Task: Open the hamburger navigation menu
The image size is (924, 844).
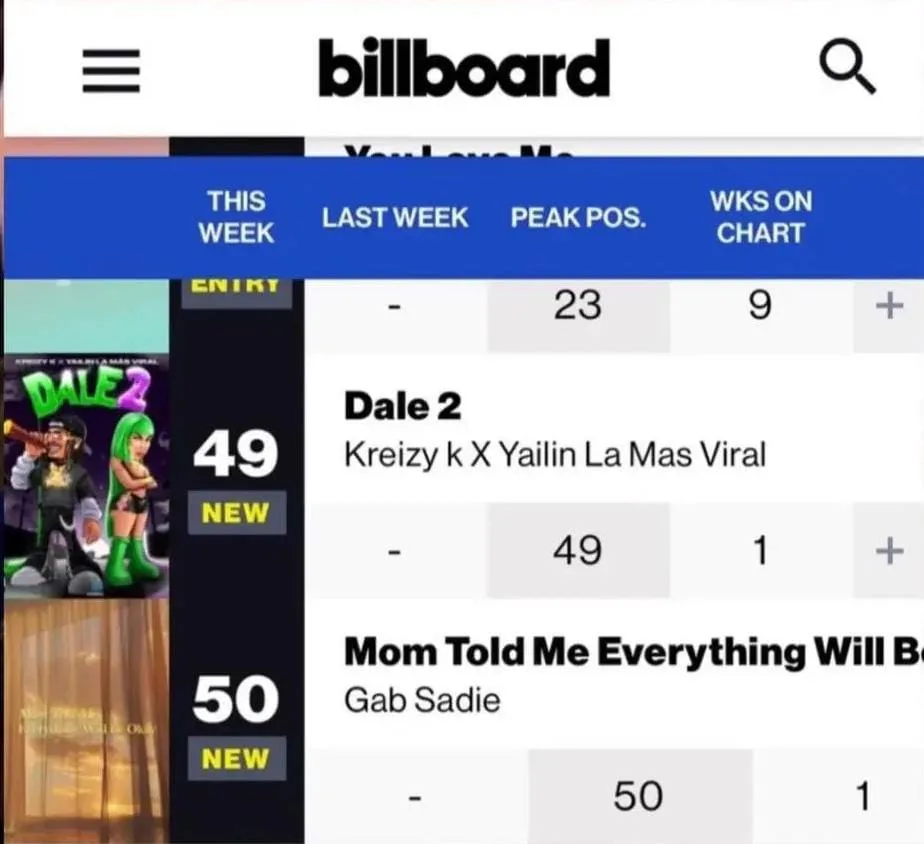Action: 111,71
